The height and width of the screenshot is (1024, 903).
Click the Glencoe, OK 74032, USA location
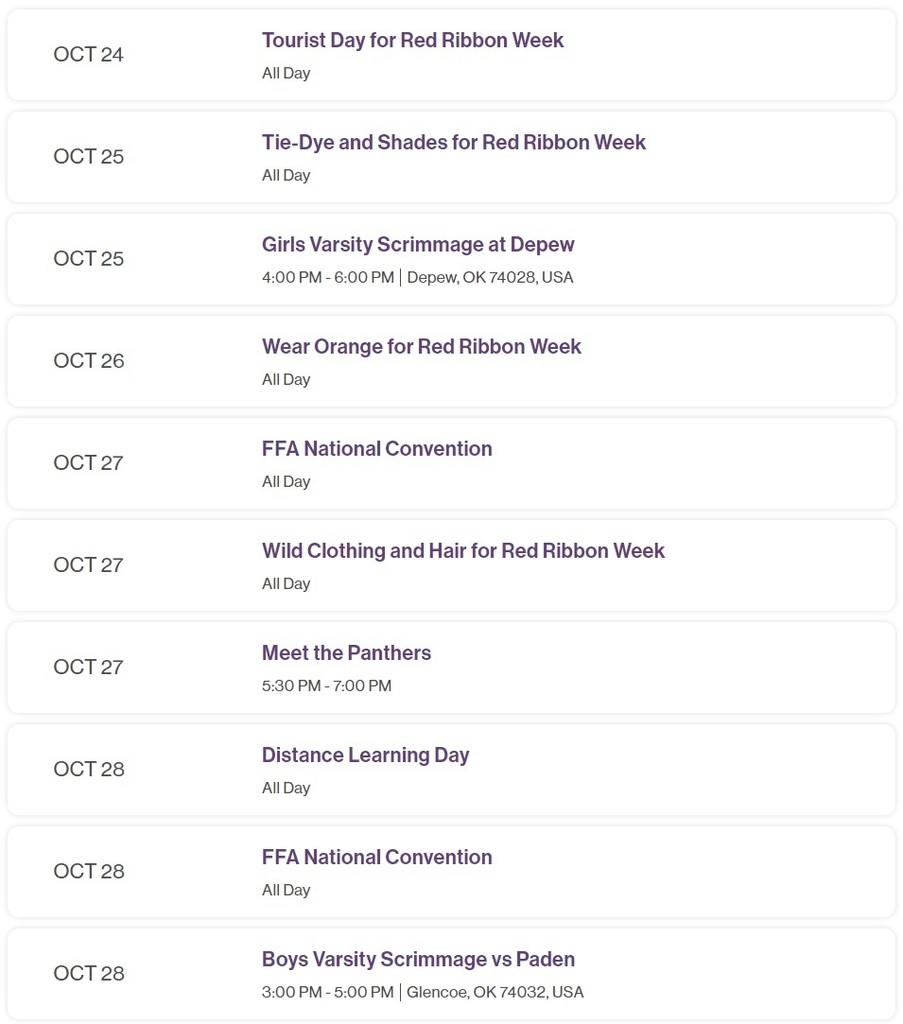click(495, 992)
